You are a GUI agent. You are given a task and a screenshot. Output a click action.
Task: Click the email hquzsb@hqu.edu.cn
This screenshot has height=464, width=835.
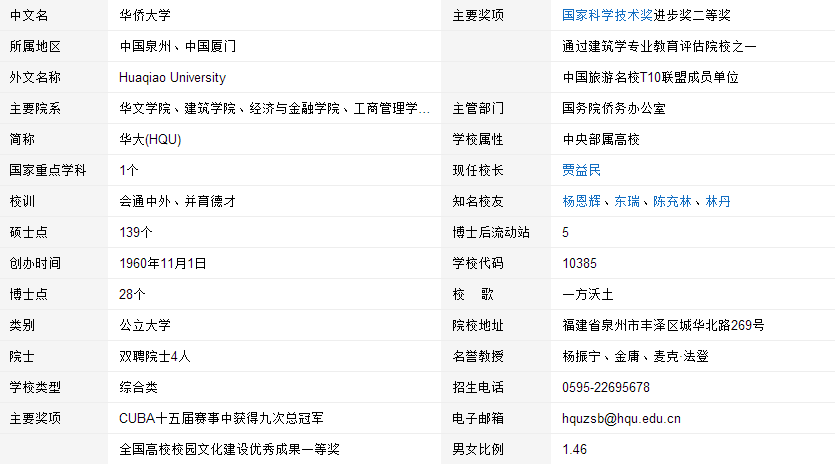click(x=621, y=418)
